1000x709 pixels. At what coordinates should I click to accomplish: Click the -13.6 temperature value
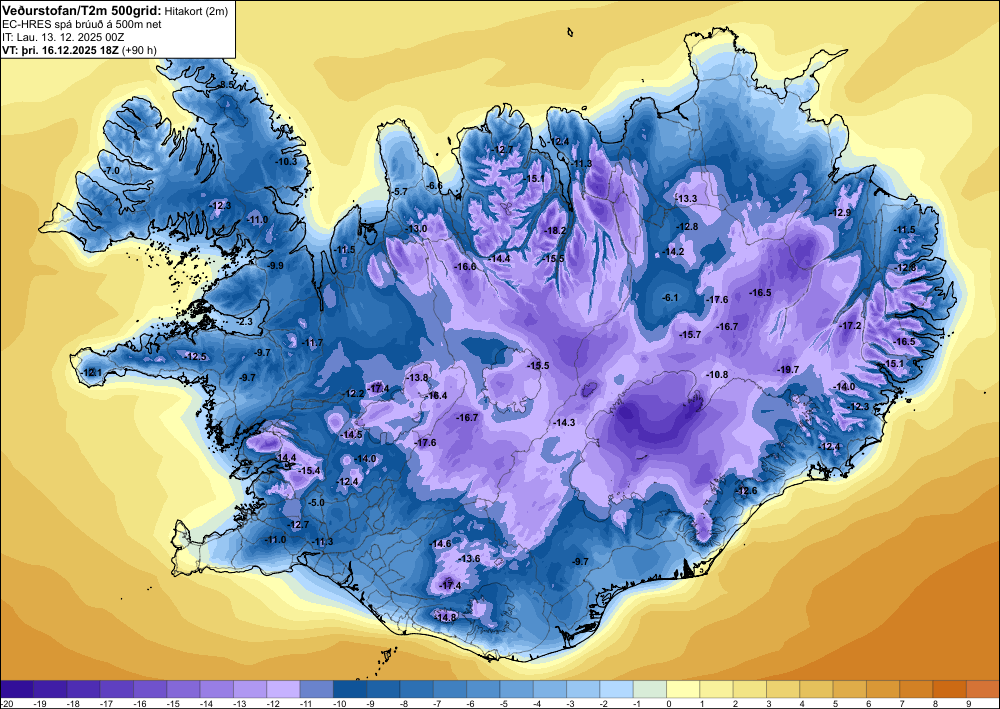click(469, 559)
